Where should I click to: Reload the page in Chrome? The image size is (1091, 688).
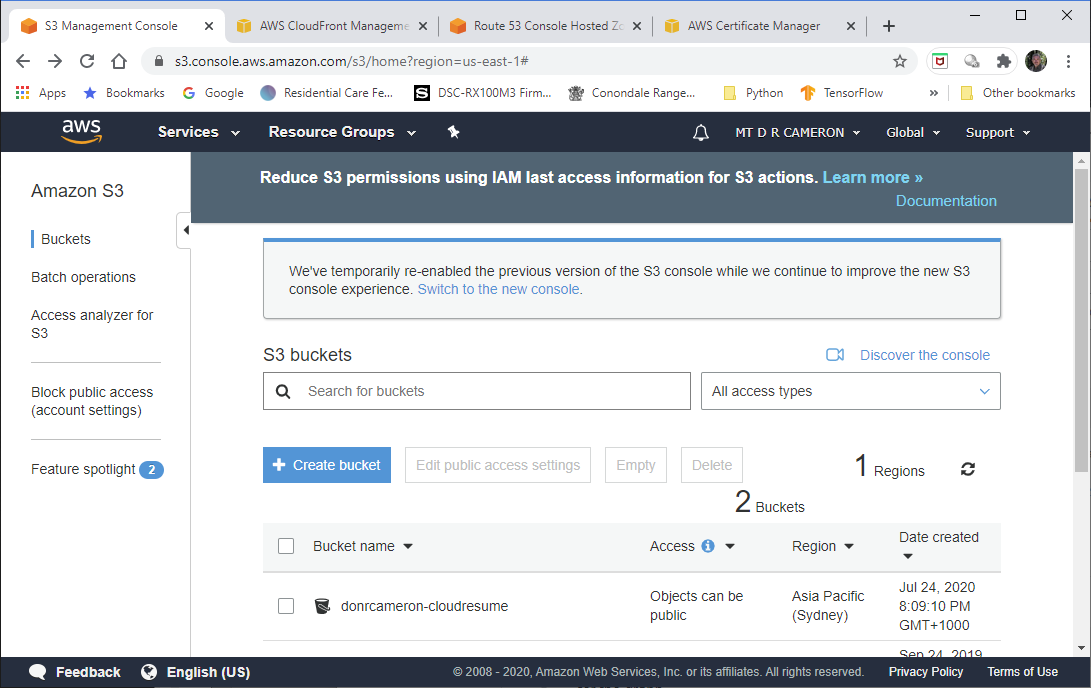coord(87,61)
